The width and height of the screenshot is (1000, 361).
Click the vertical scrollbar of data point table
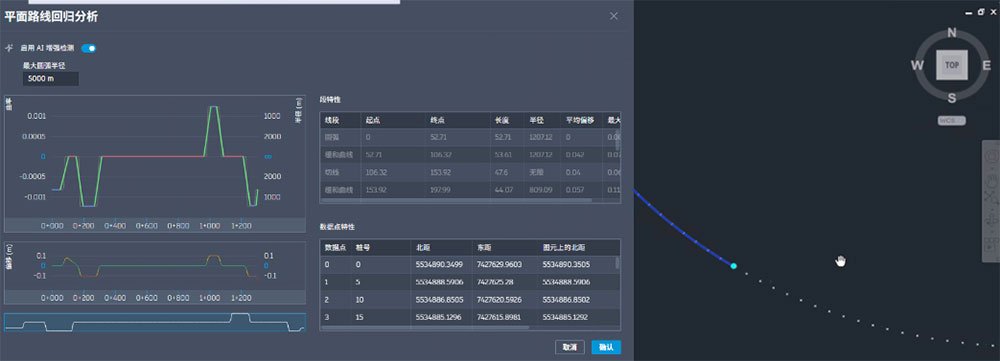point(617,264)
